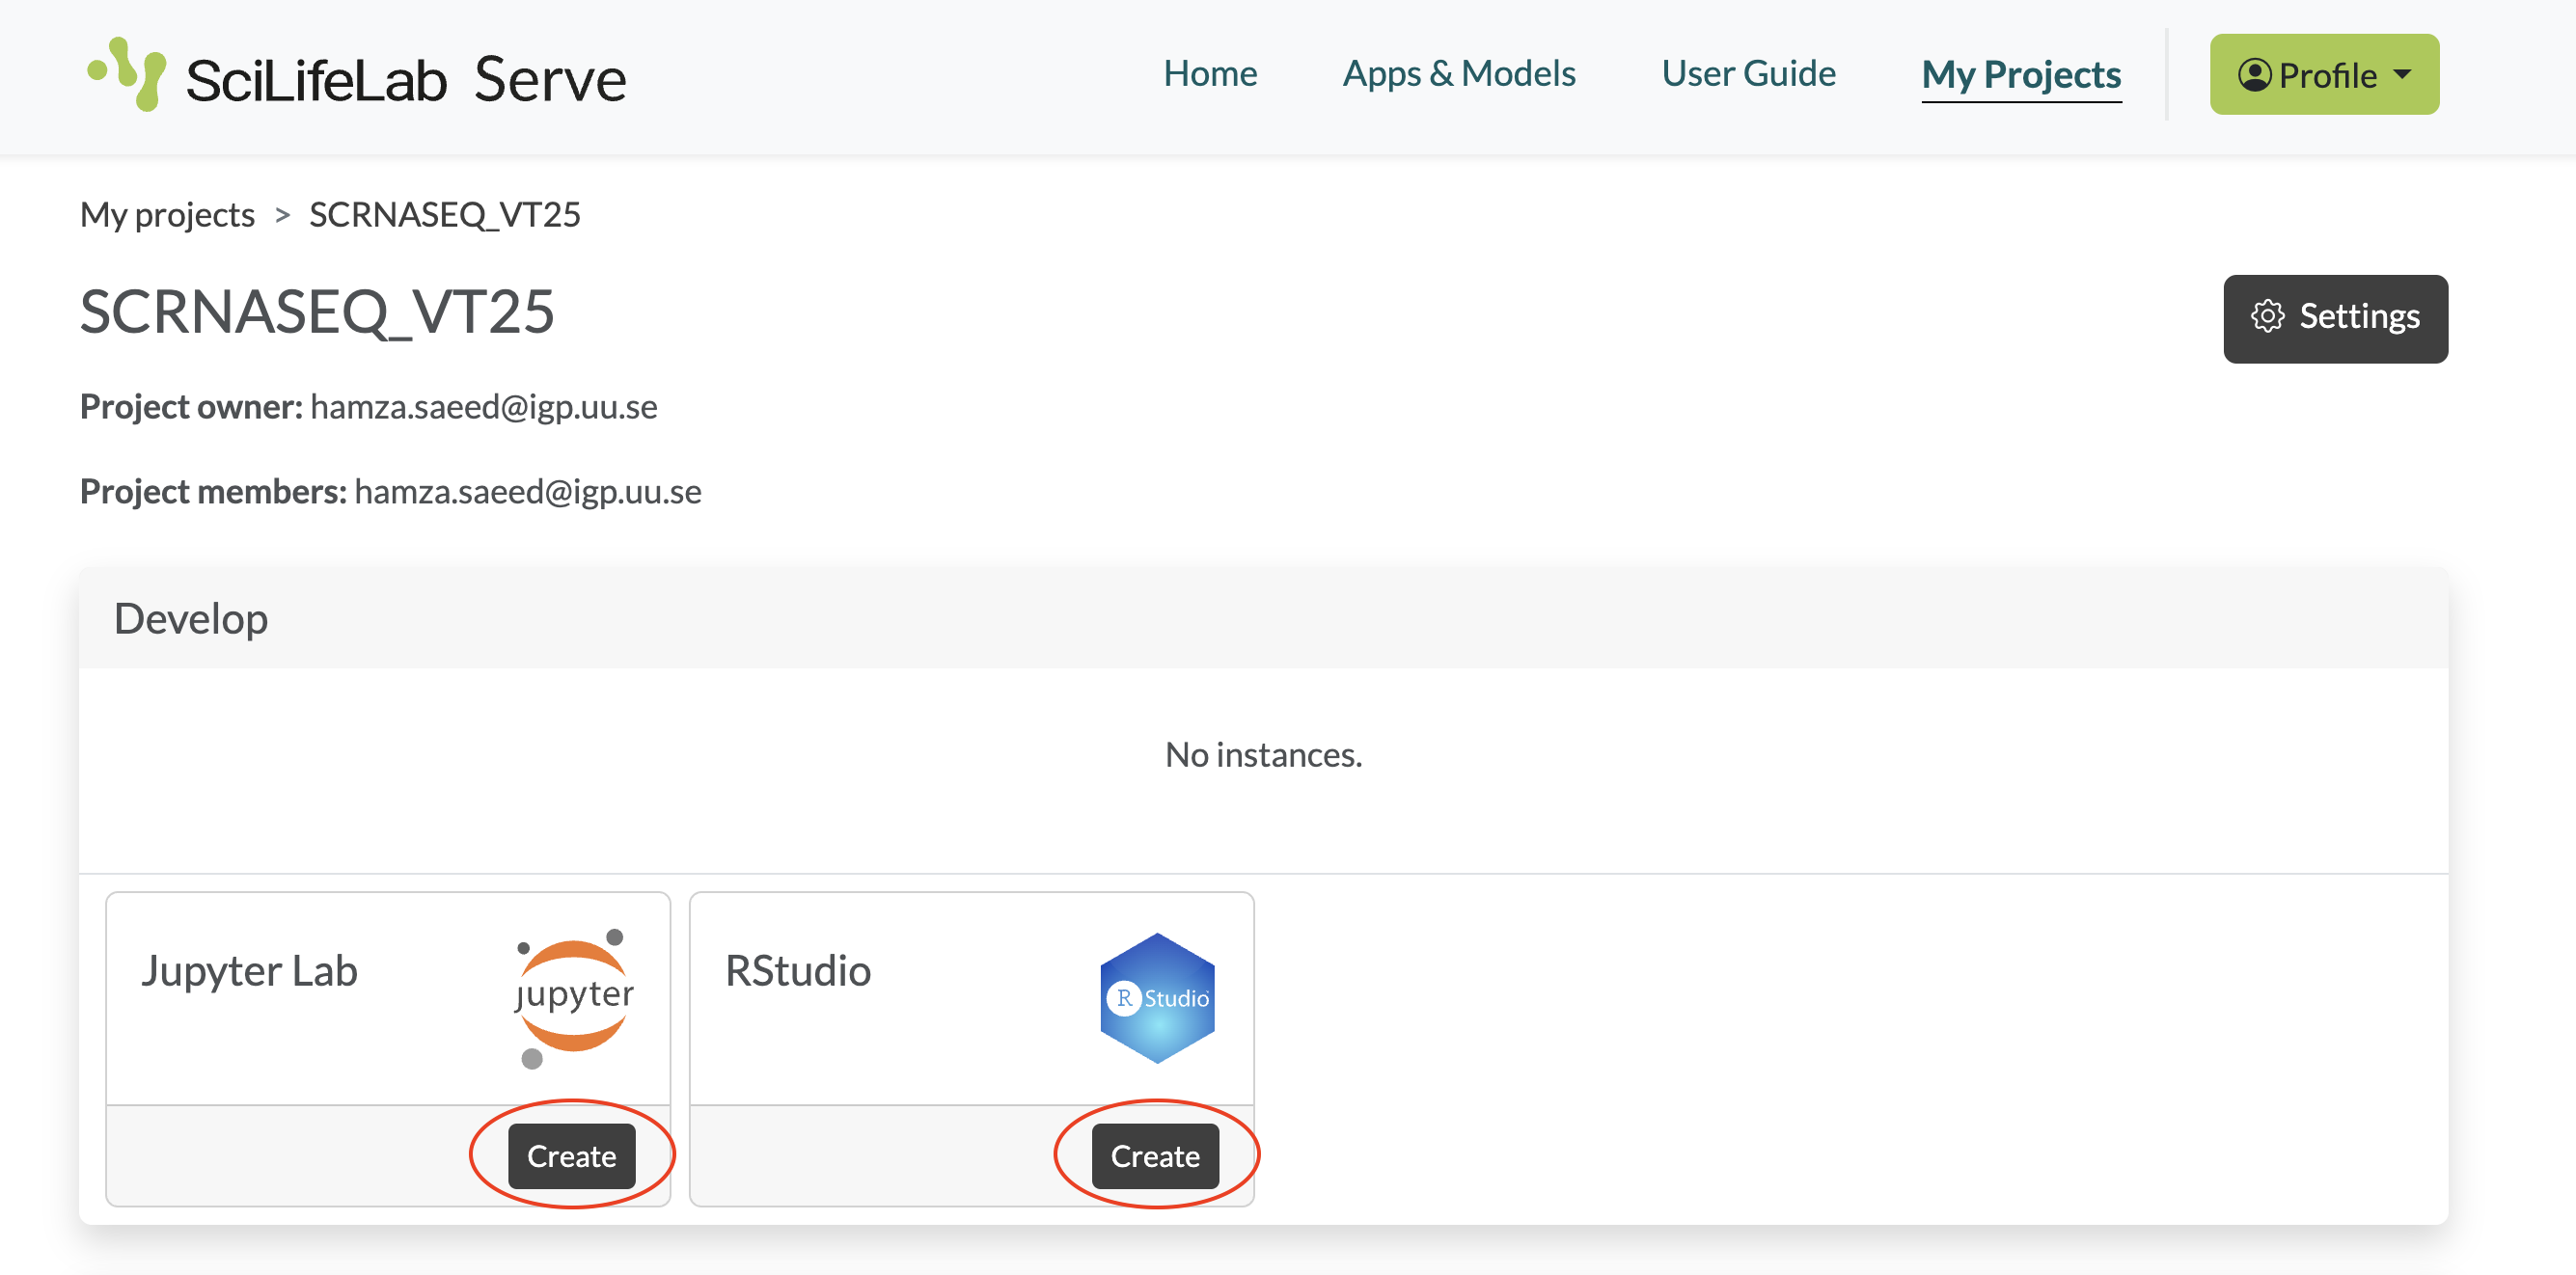The image size is (2576, 1275).
Task: Go to Apps & Models page
Action: 1458,74
